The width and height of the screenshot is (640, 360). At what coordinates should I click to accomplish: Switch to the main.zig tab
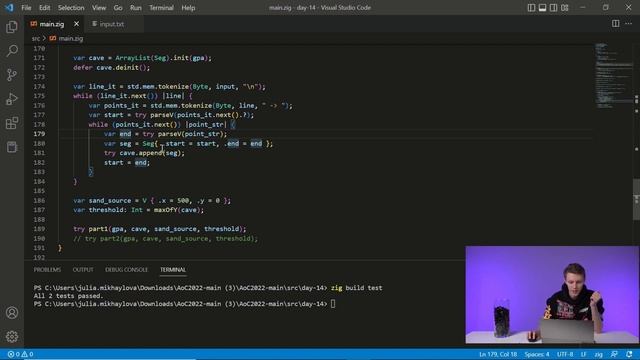click(52, 24)
